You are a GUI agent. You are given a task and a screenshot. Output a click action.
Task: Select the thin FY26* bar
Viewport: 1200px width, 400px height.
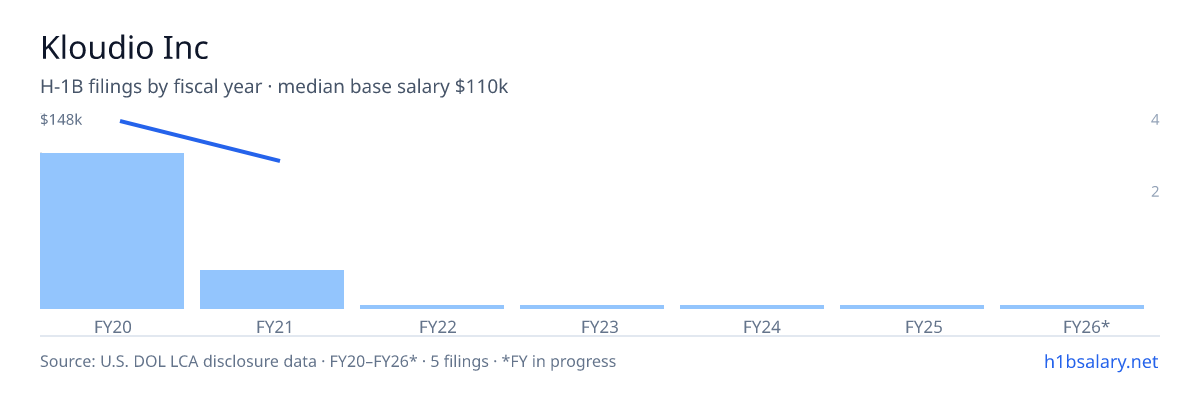1072,307
